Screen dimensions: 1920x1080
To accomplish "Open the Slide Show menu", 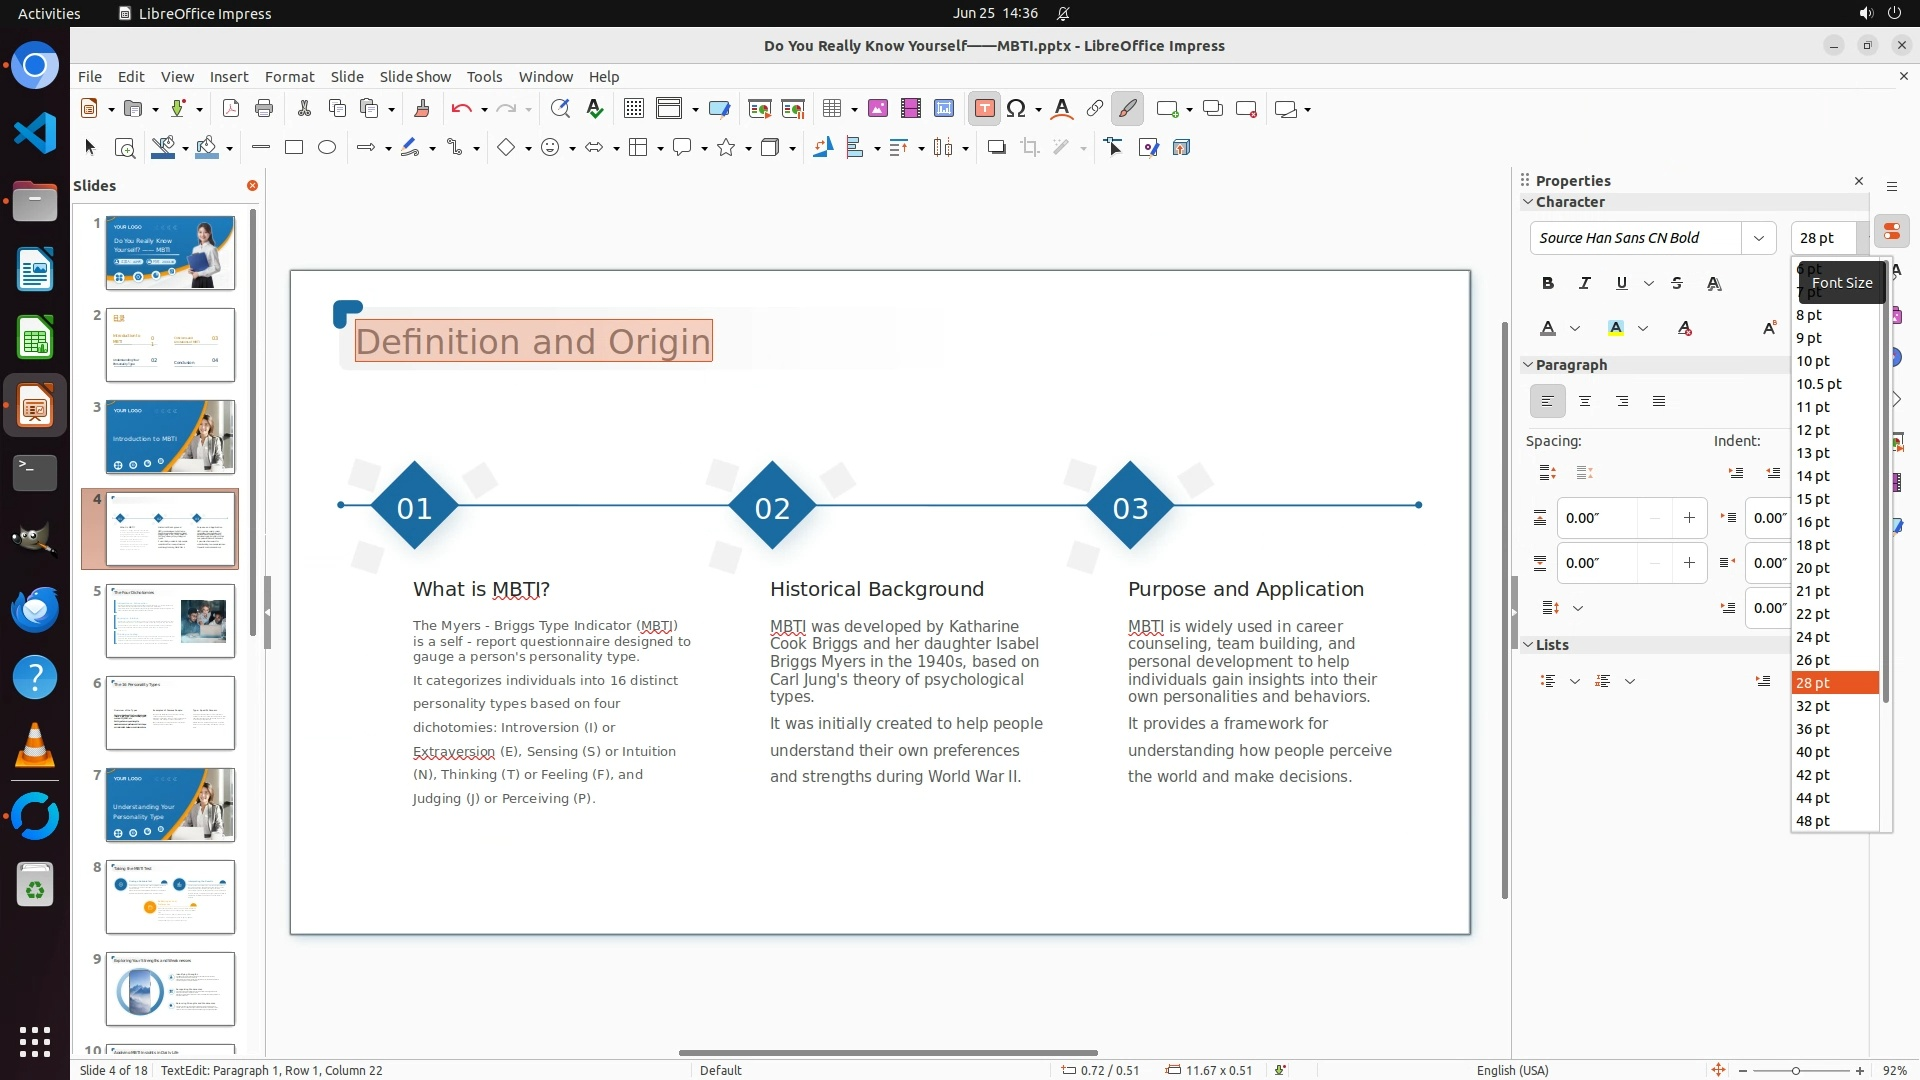I will click(x=415, y=77).
